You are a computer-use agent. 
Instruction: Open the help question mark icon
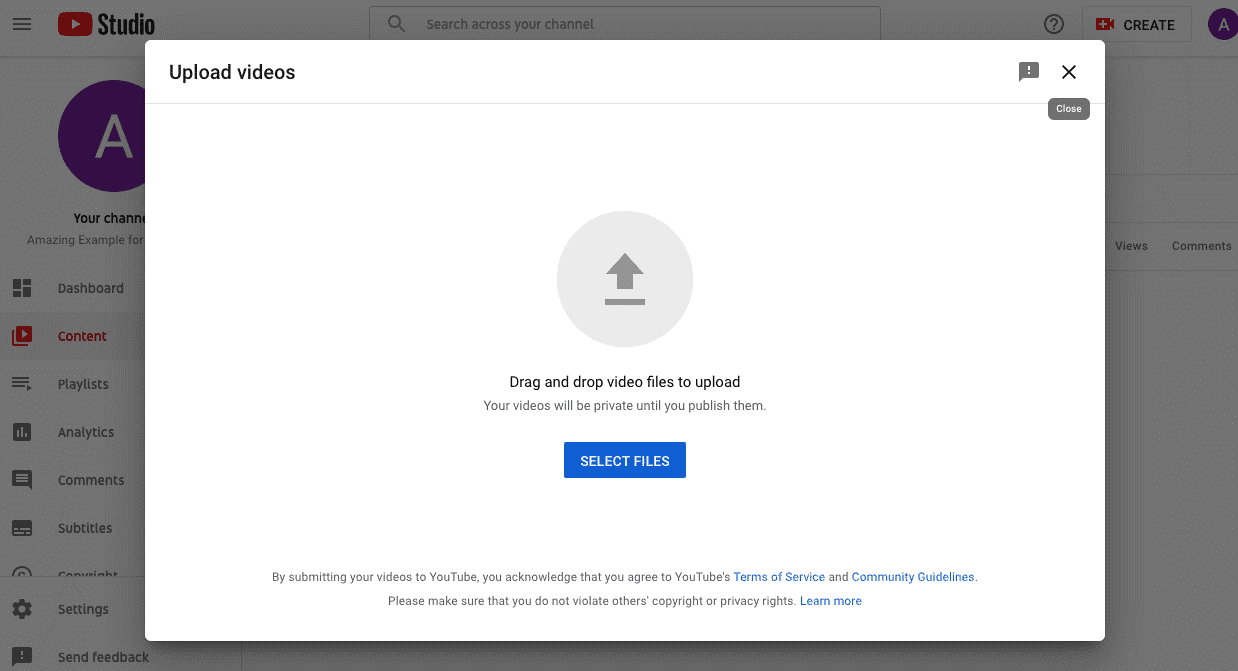coord(1053,24)
